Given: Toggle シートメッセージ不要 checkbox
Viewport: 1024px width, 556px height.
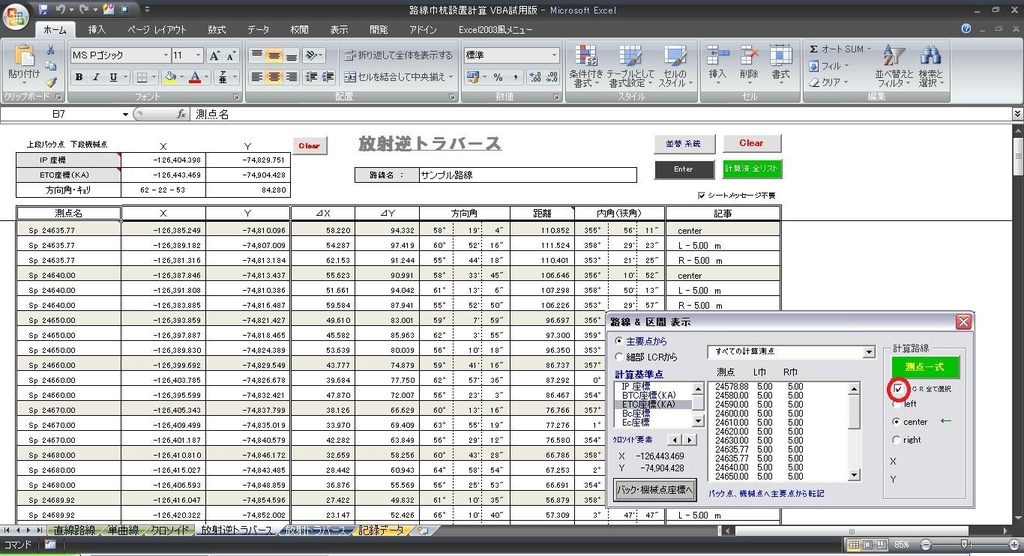Looking at the screenshot, I should pos(701,195).
